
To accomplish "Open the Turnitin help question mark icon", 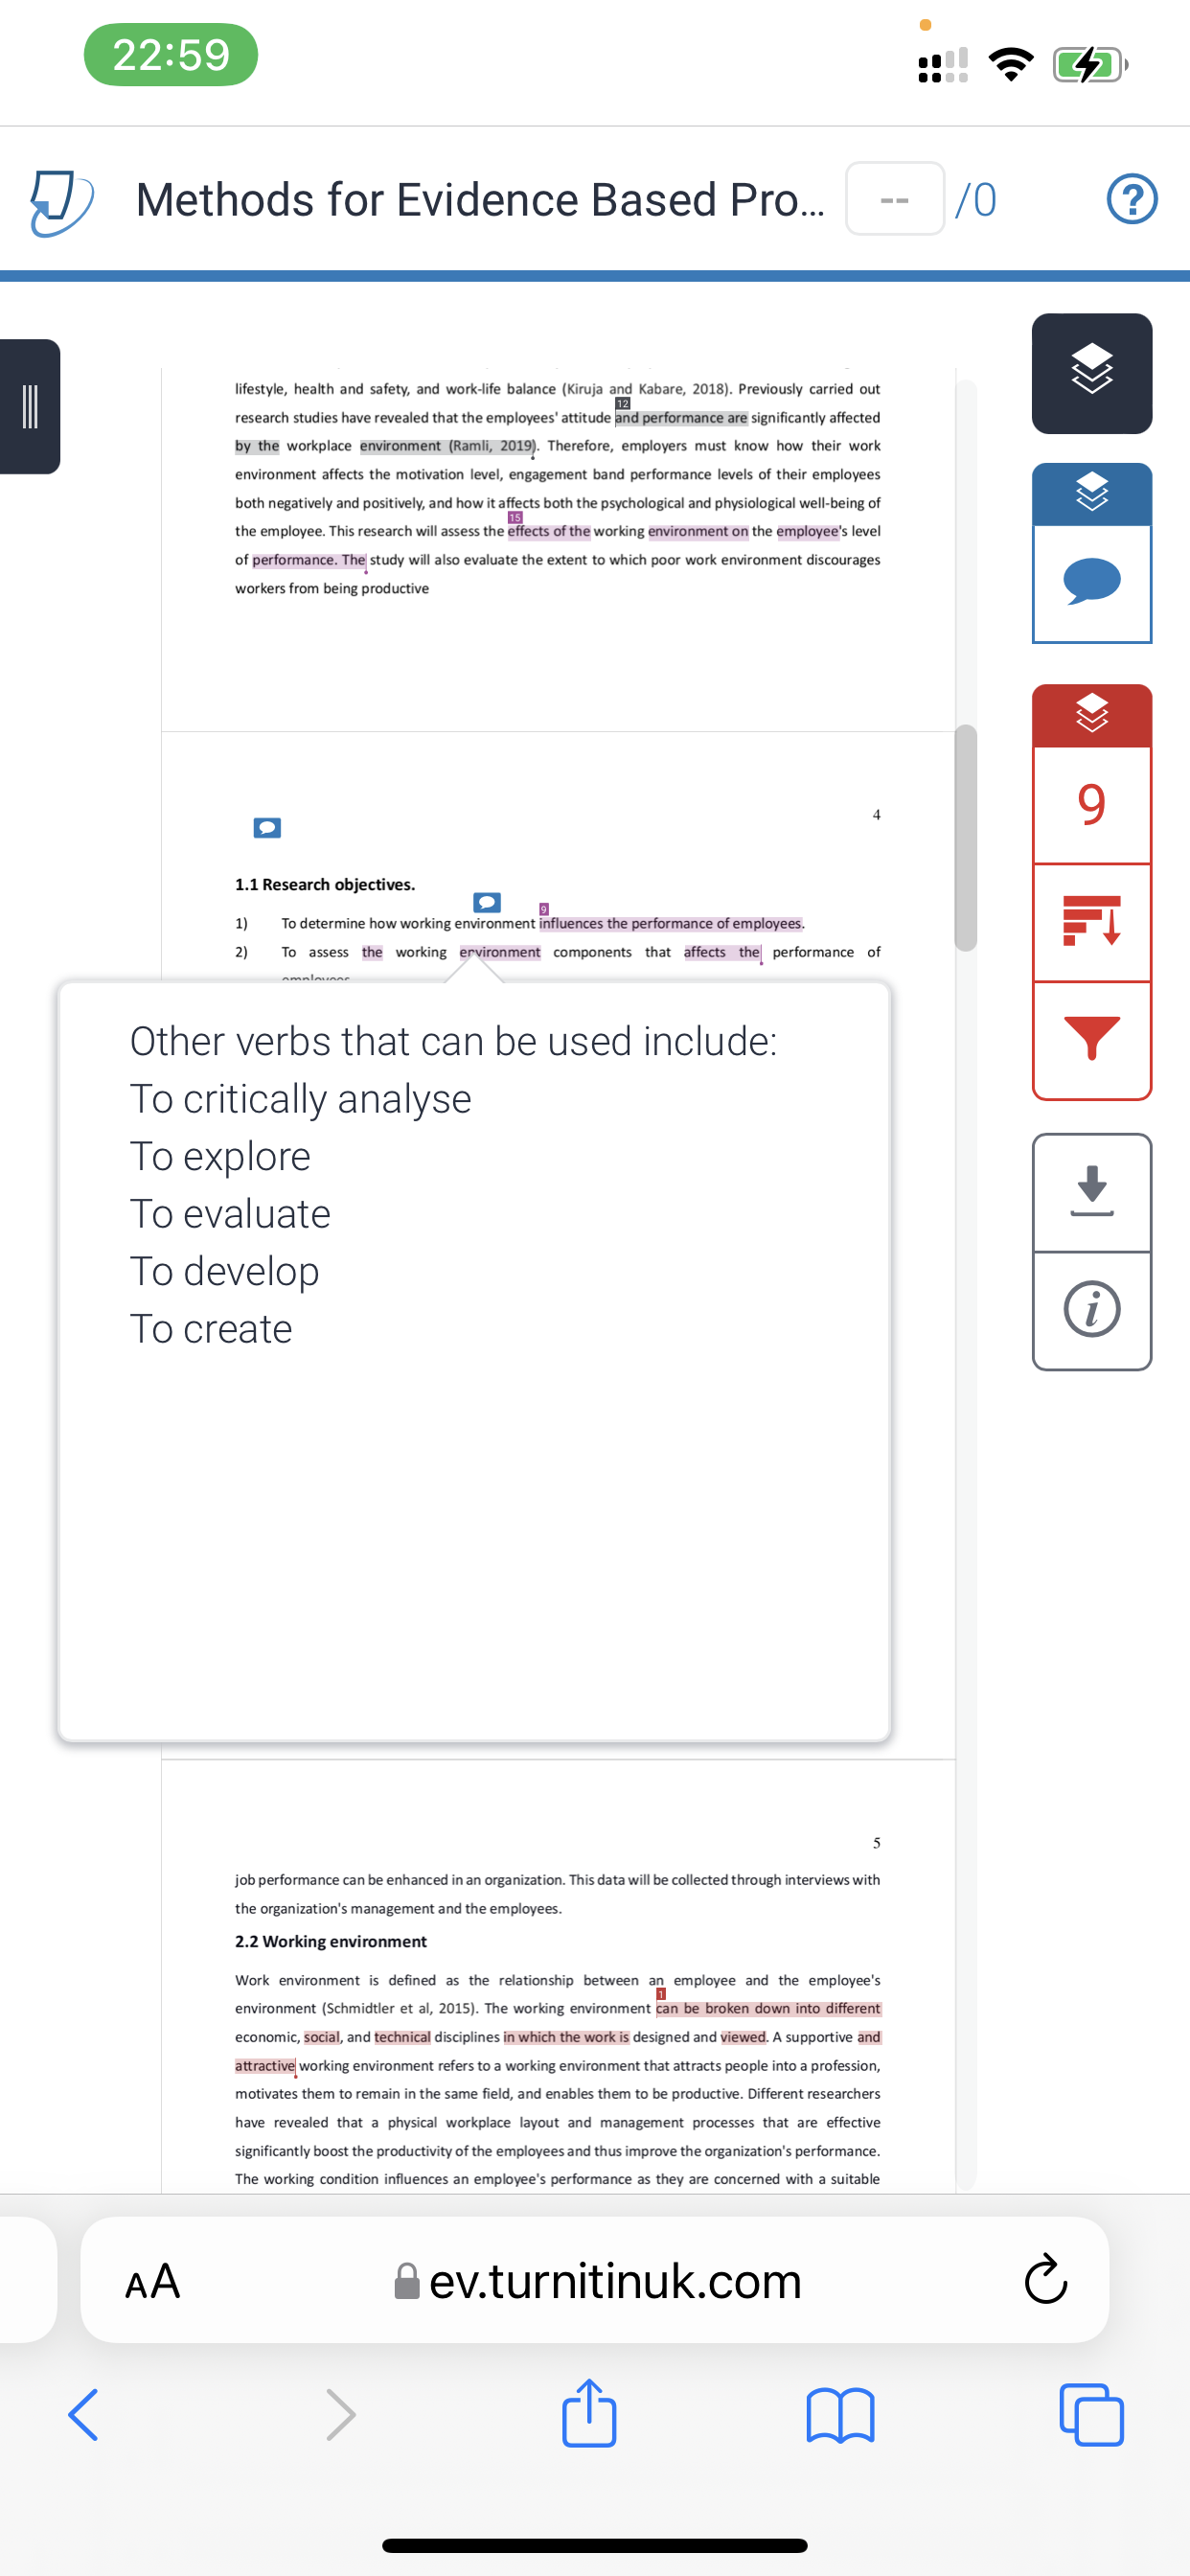I will (x=1132, y=198).
